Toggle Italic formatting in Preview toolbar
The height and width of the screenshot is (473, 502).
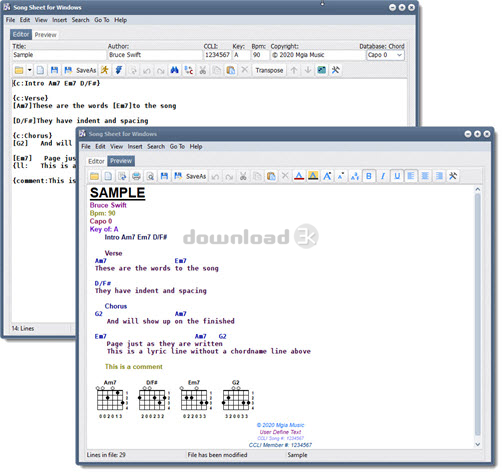click(383, 176)
